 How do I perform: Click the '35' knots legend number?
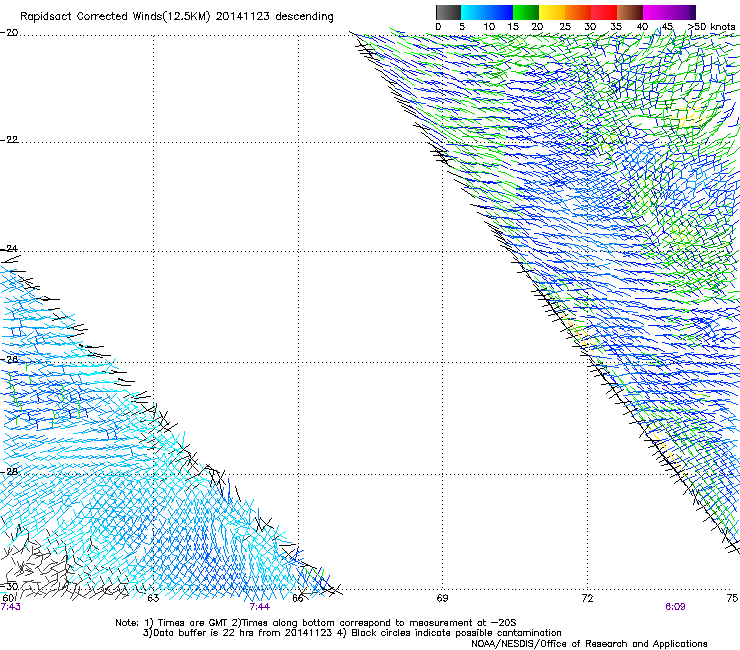click(616, 27)
